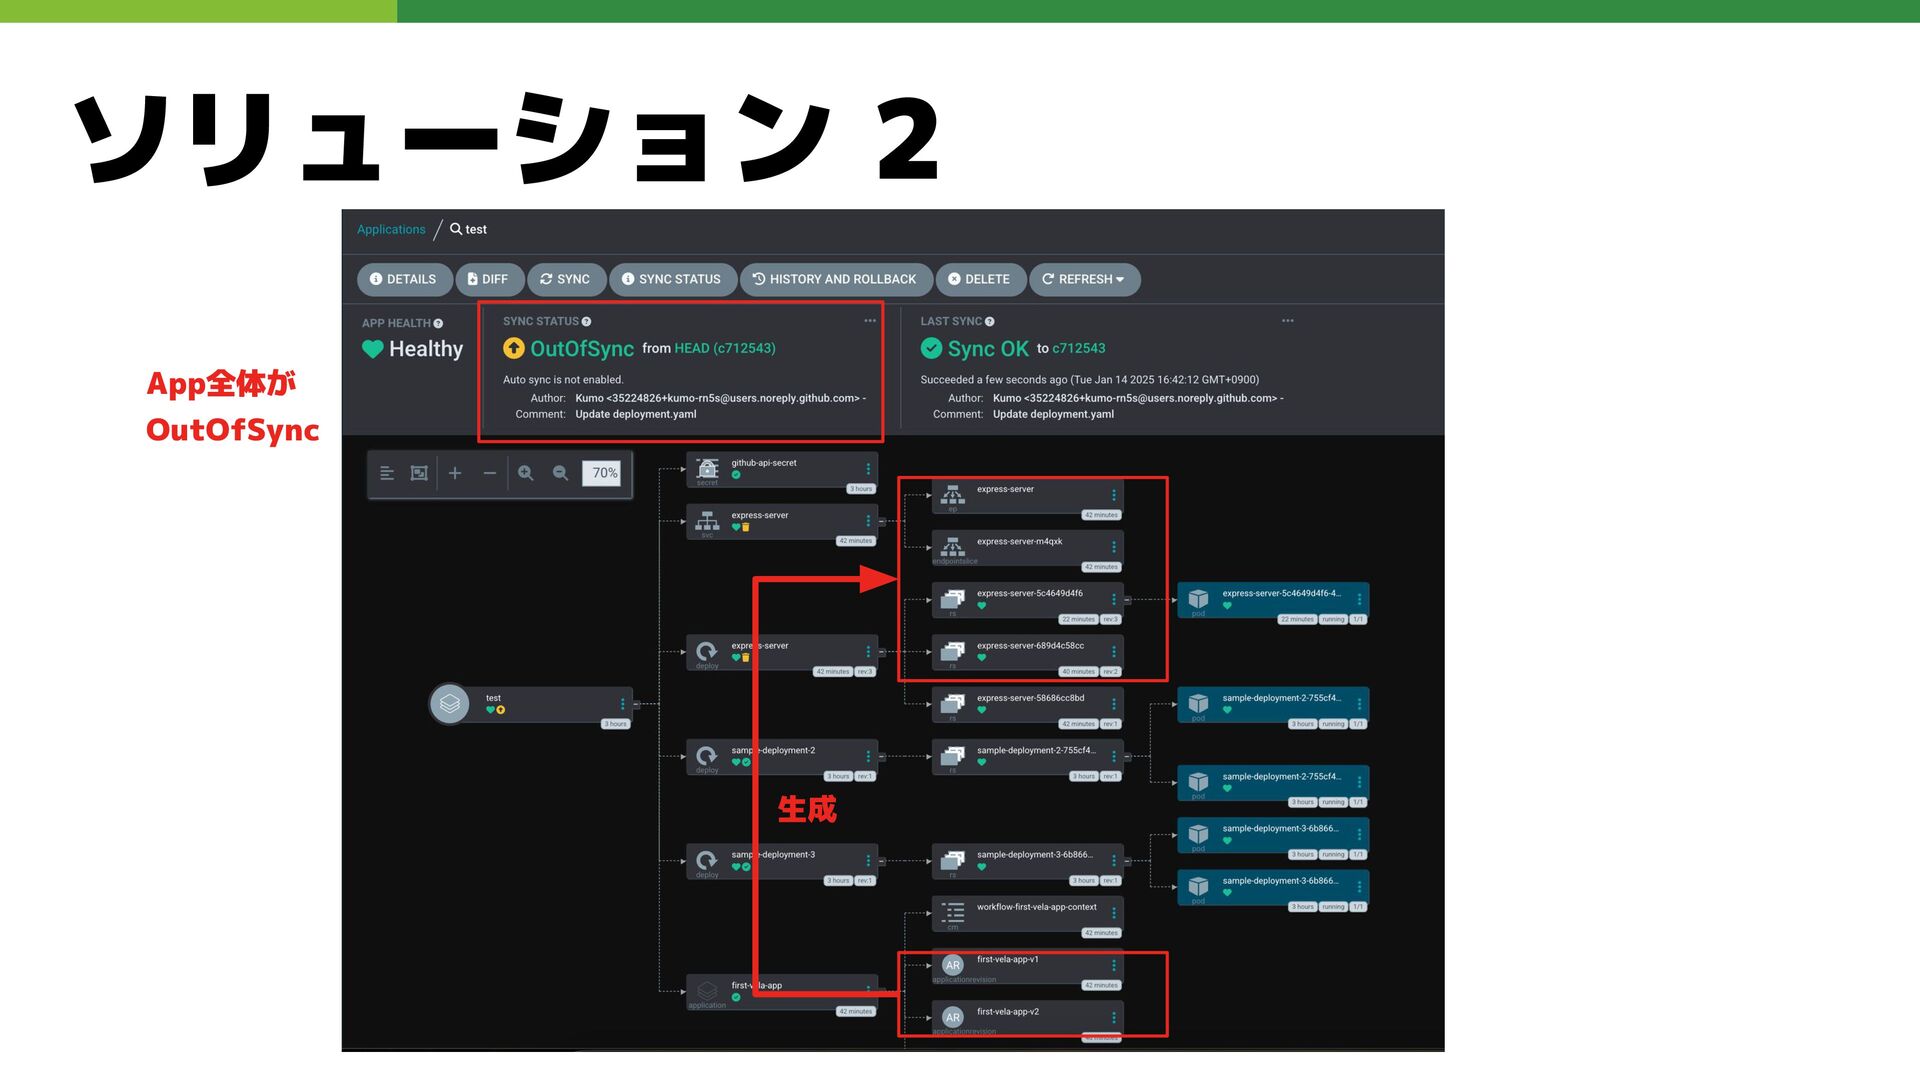
Task: Click the "Auto sync is not enabled." text
Action: pos(563,380)
